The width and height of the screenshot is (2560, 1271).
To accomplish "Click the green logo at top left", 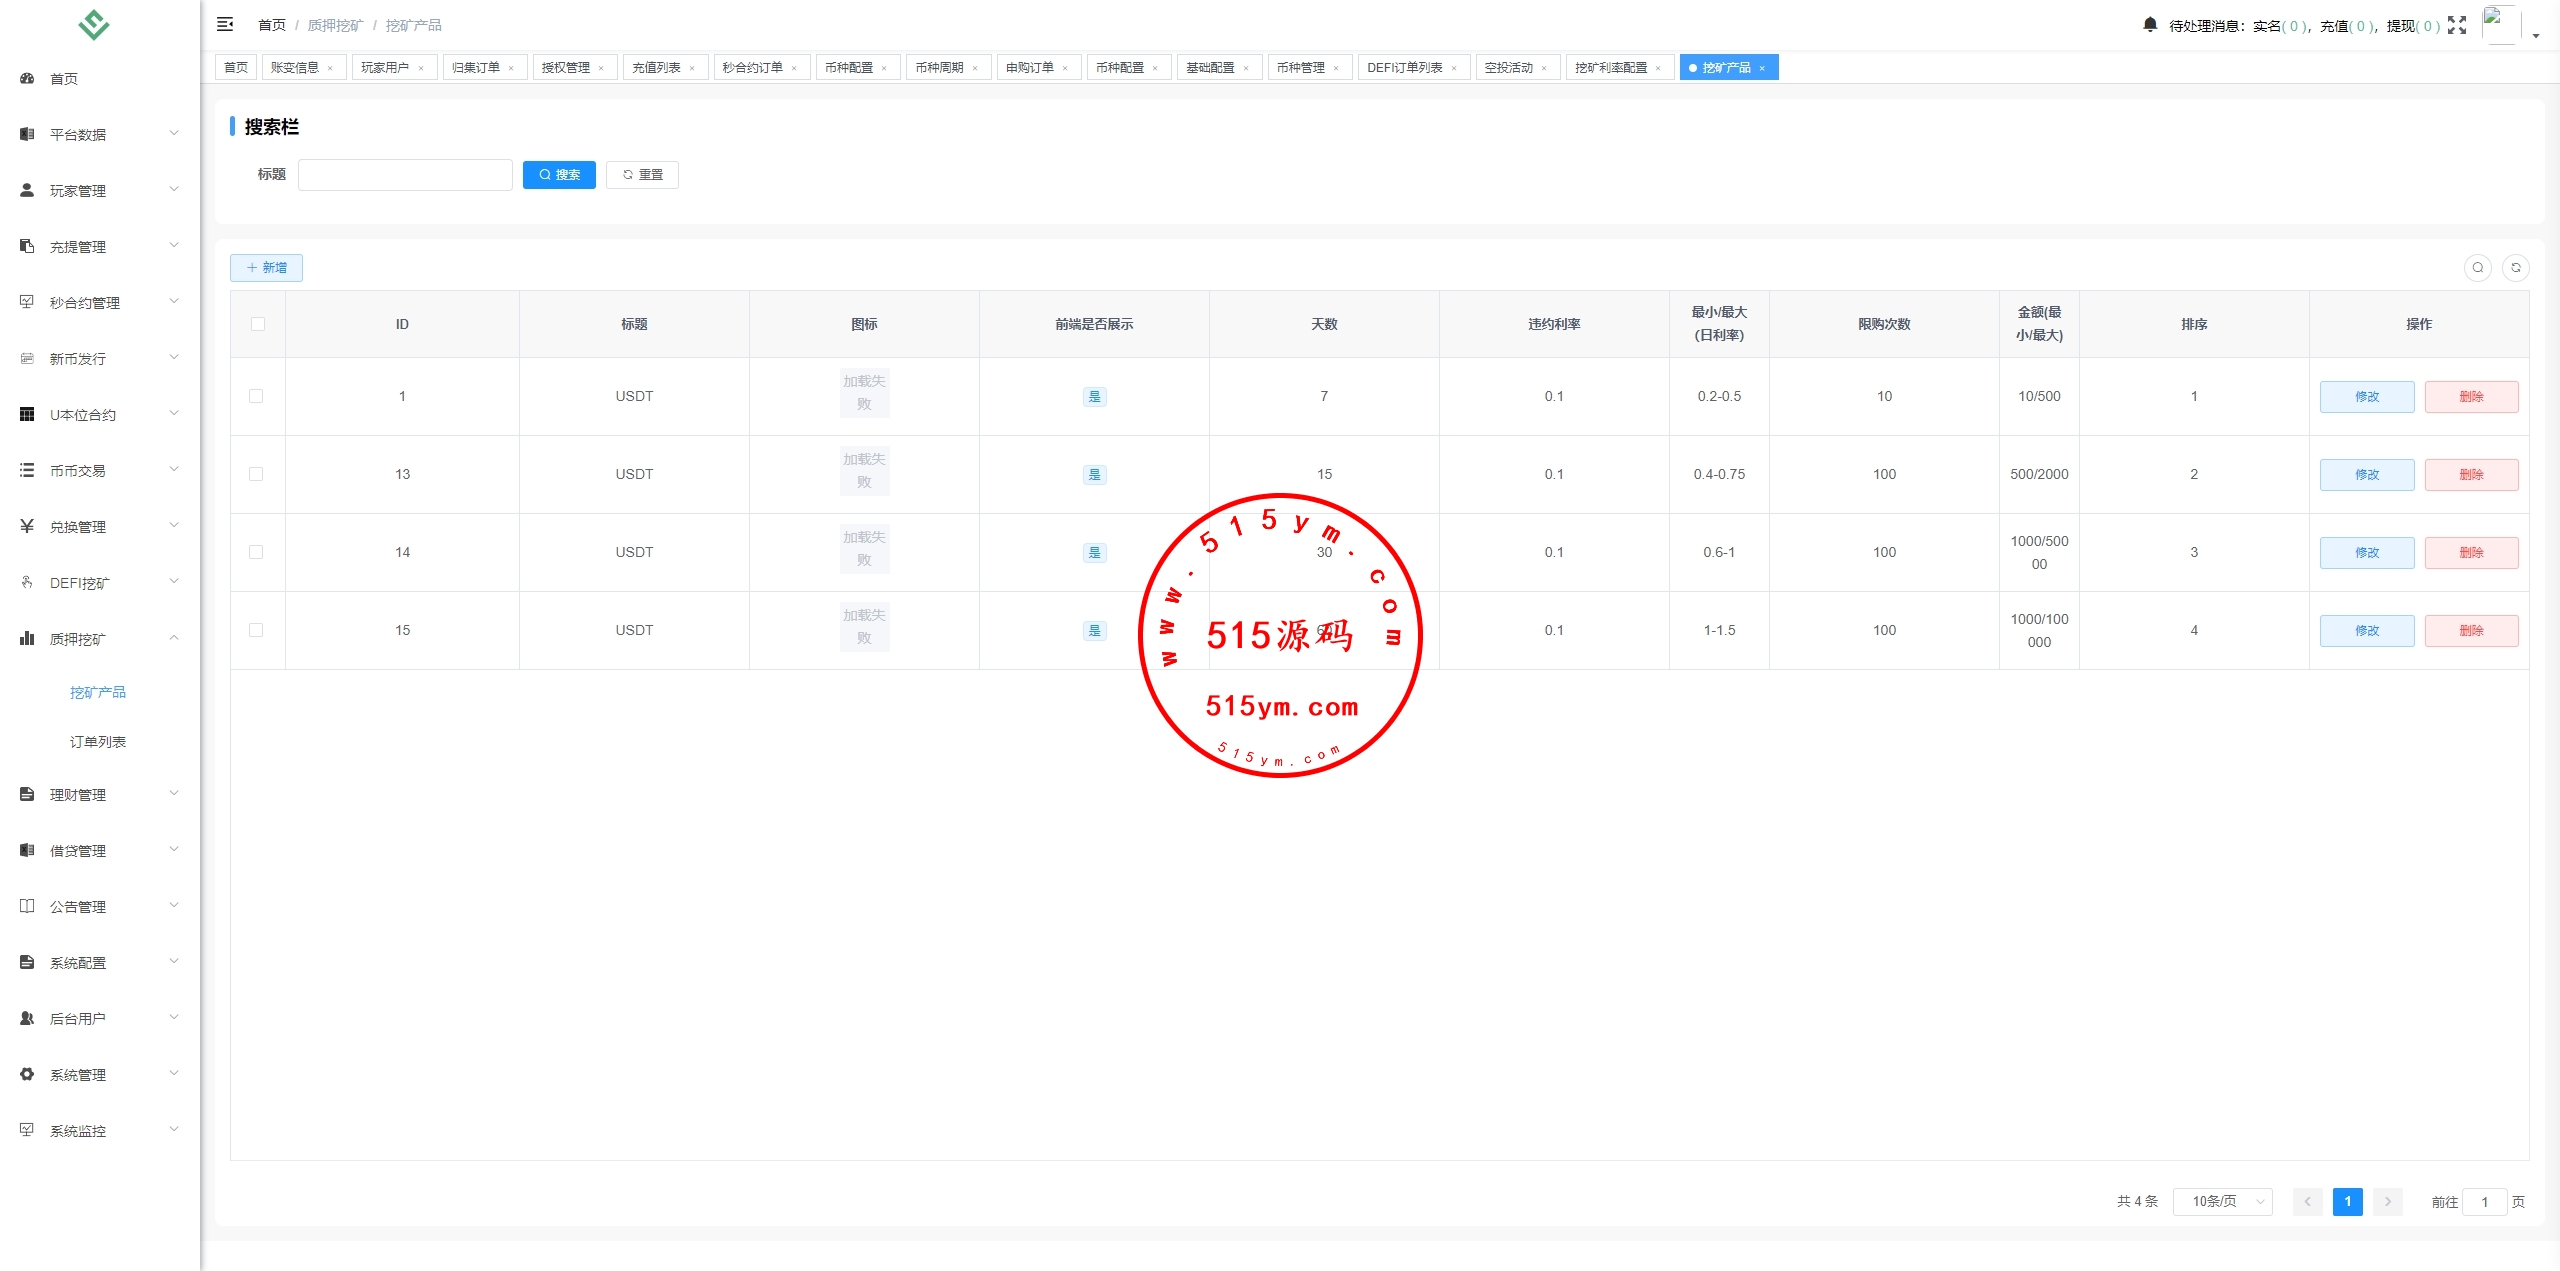I will (94, 24).
